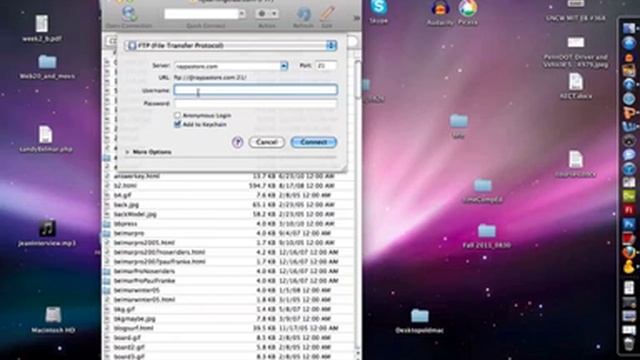Select the blogsurf.html file row

229,328
